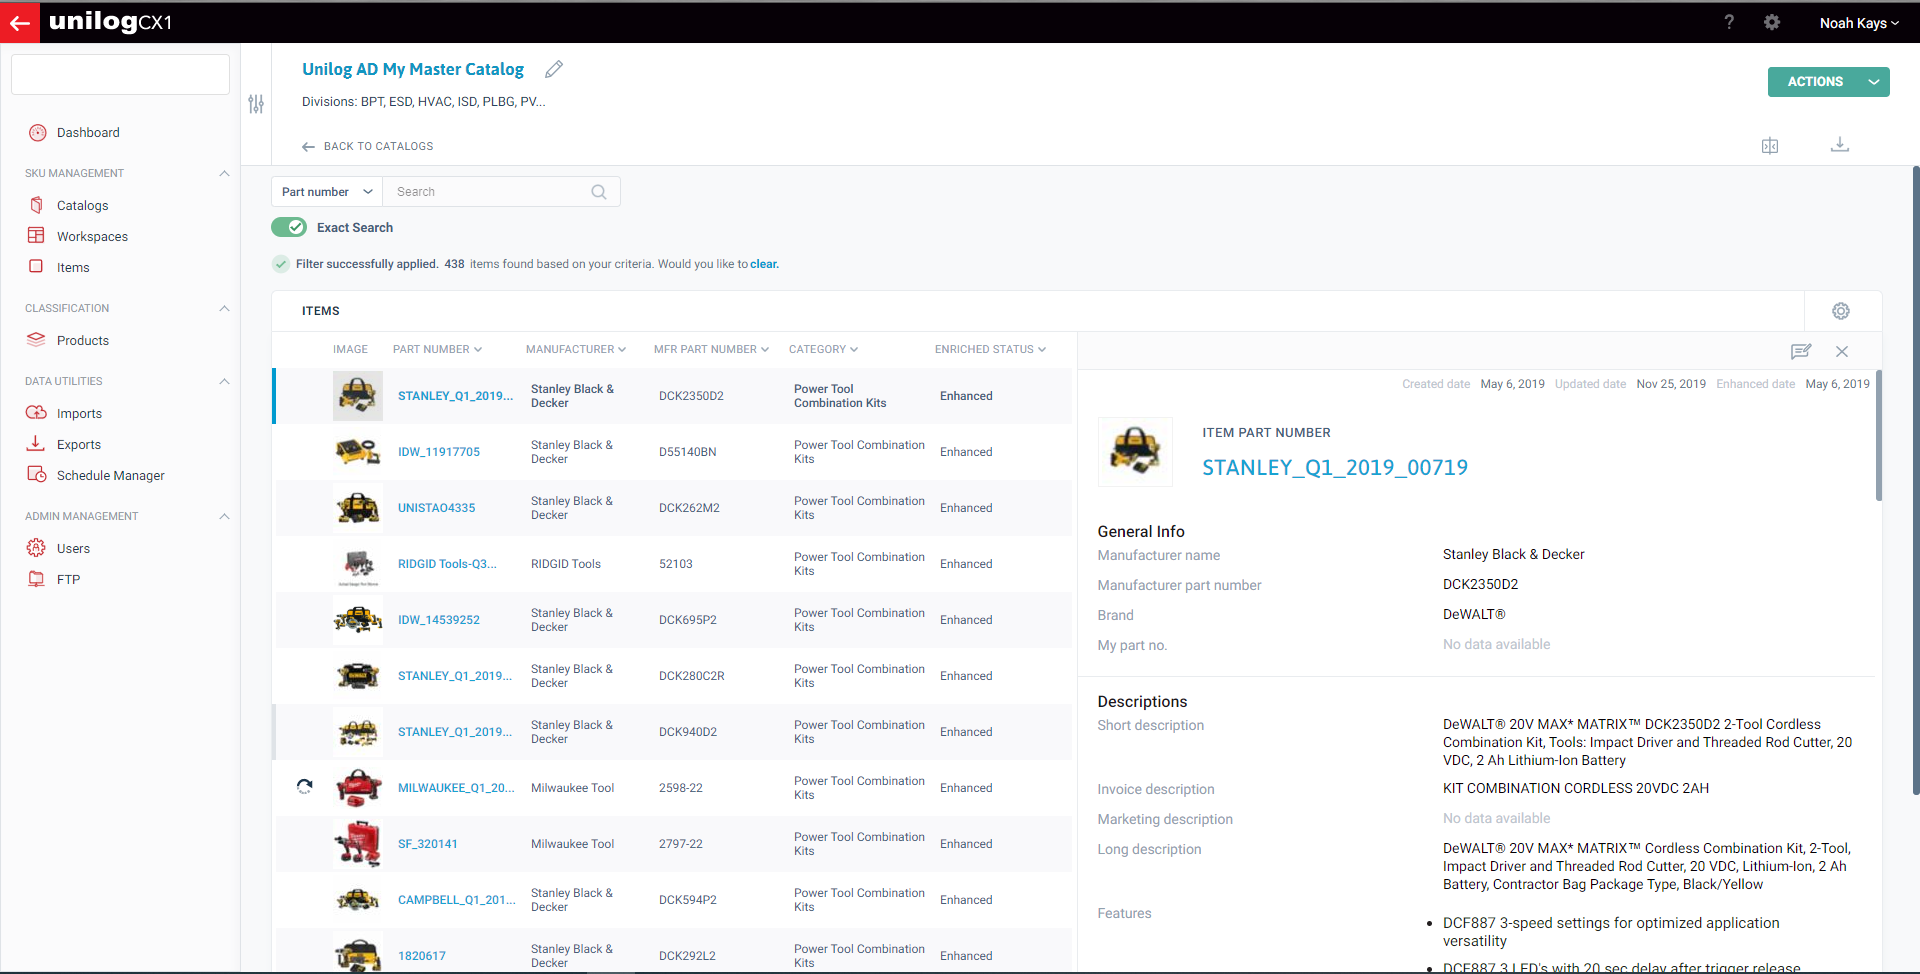Click mfr part number DCK940D2 cell

coord(688,732)
